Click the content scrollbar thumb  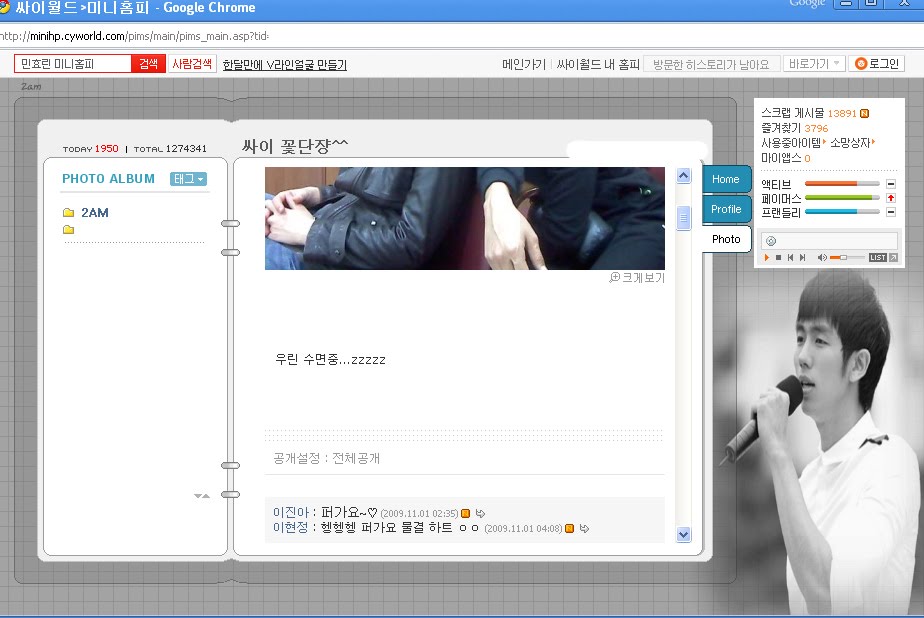684,218
